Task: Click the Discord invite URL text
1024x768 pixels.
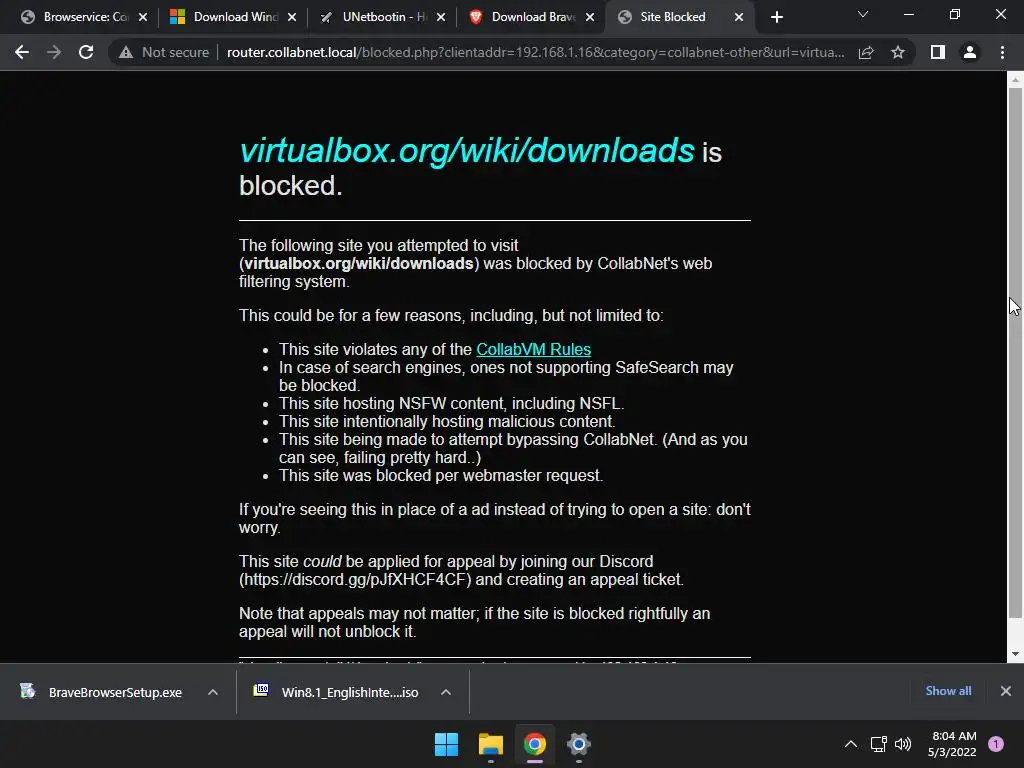Action: (355, 579)
